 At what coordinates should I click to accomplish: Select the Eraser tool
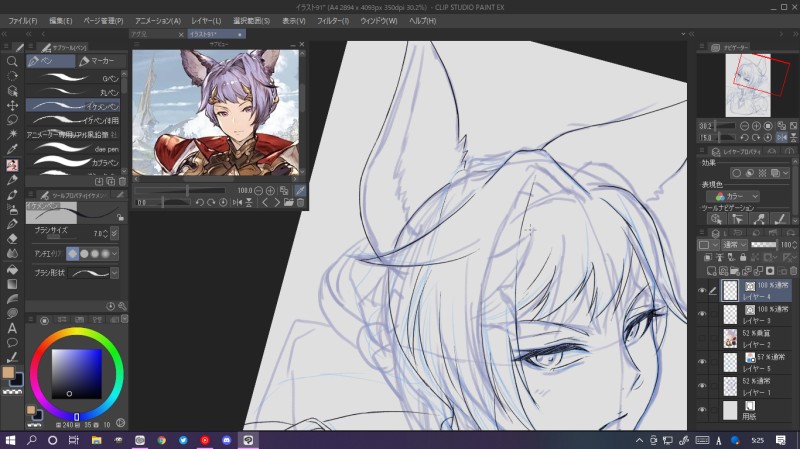(12, 238)
